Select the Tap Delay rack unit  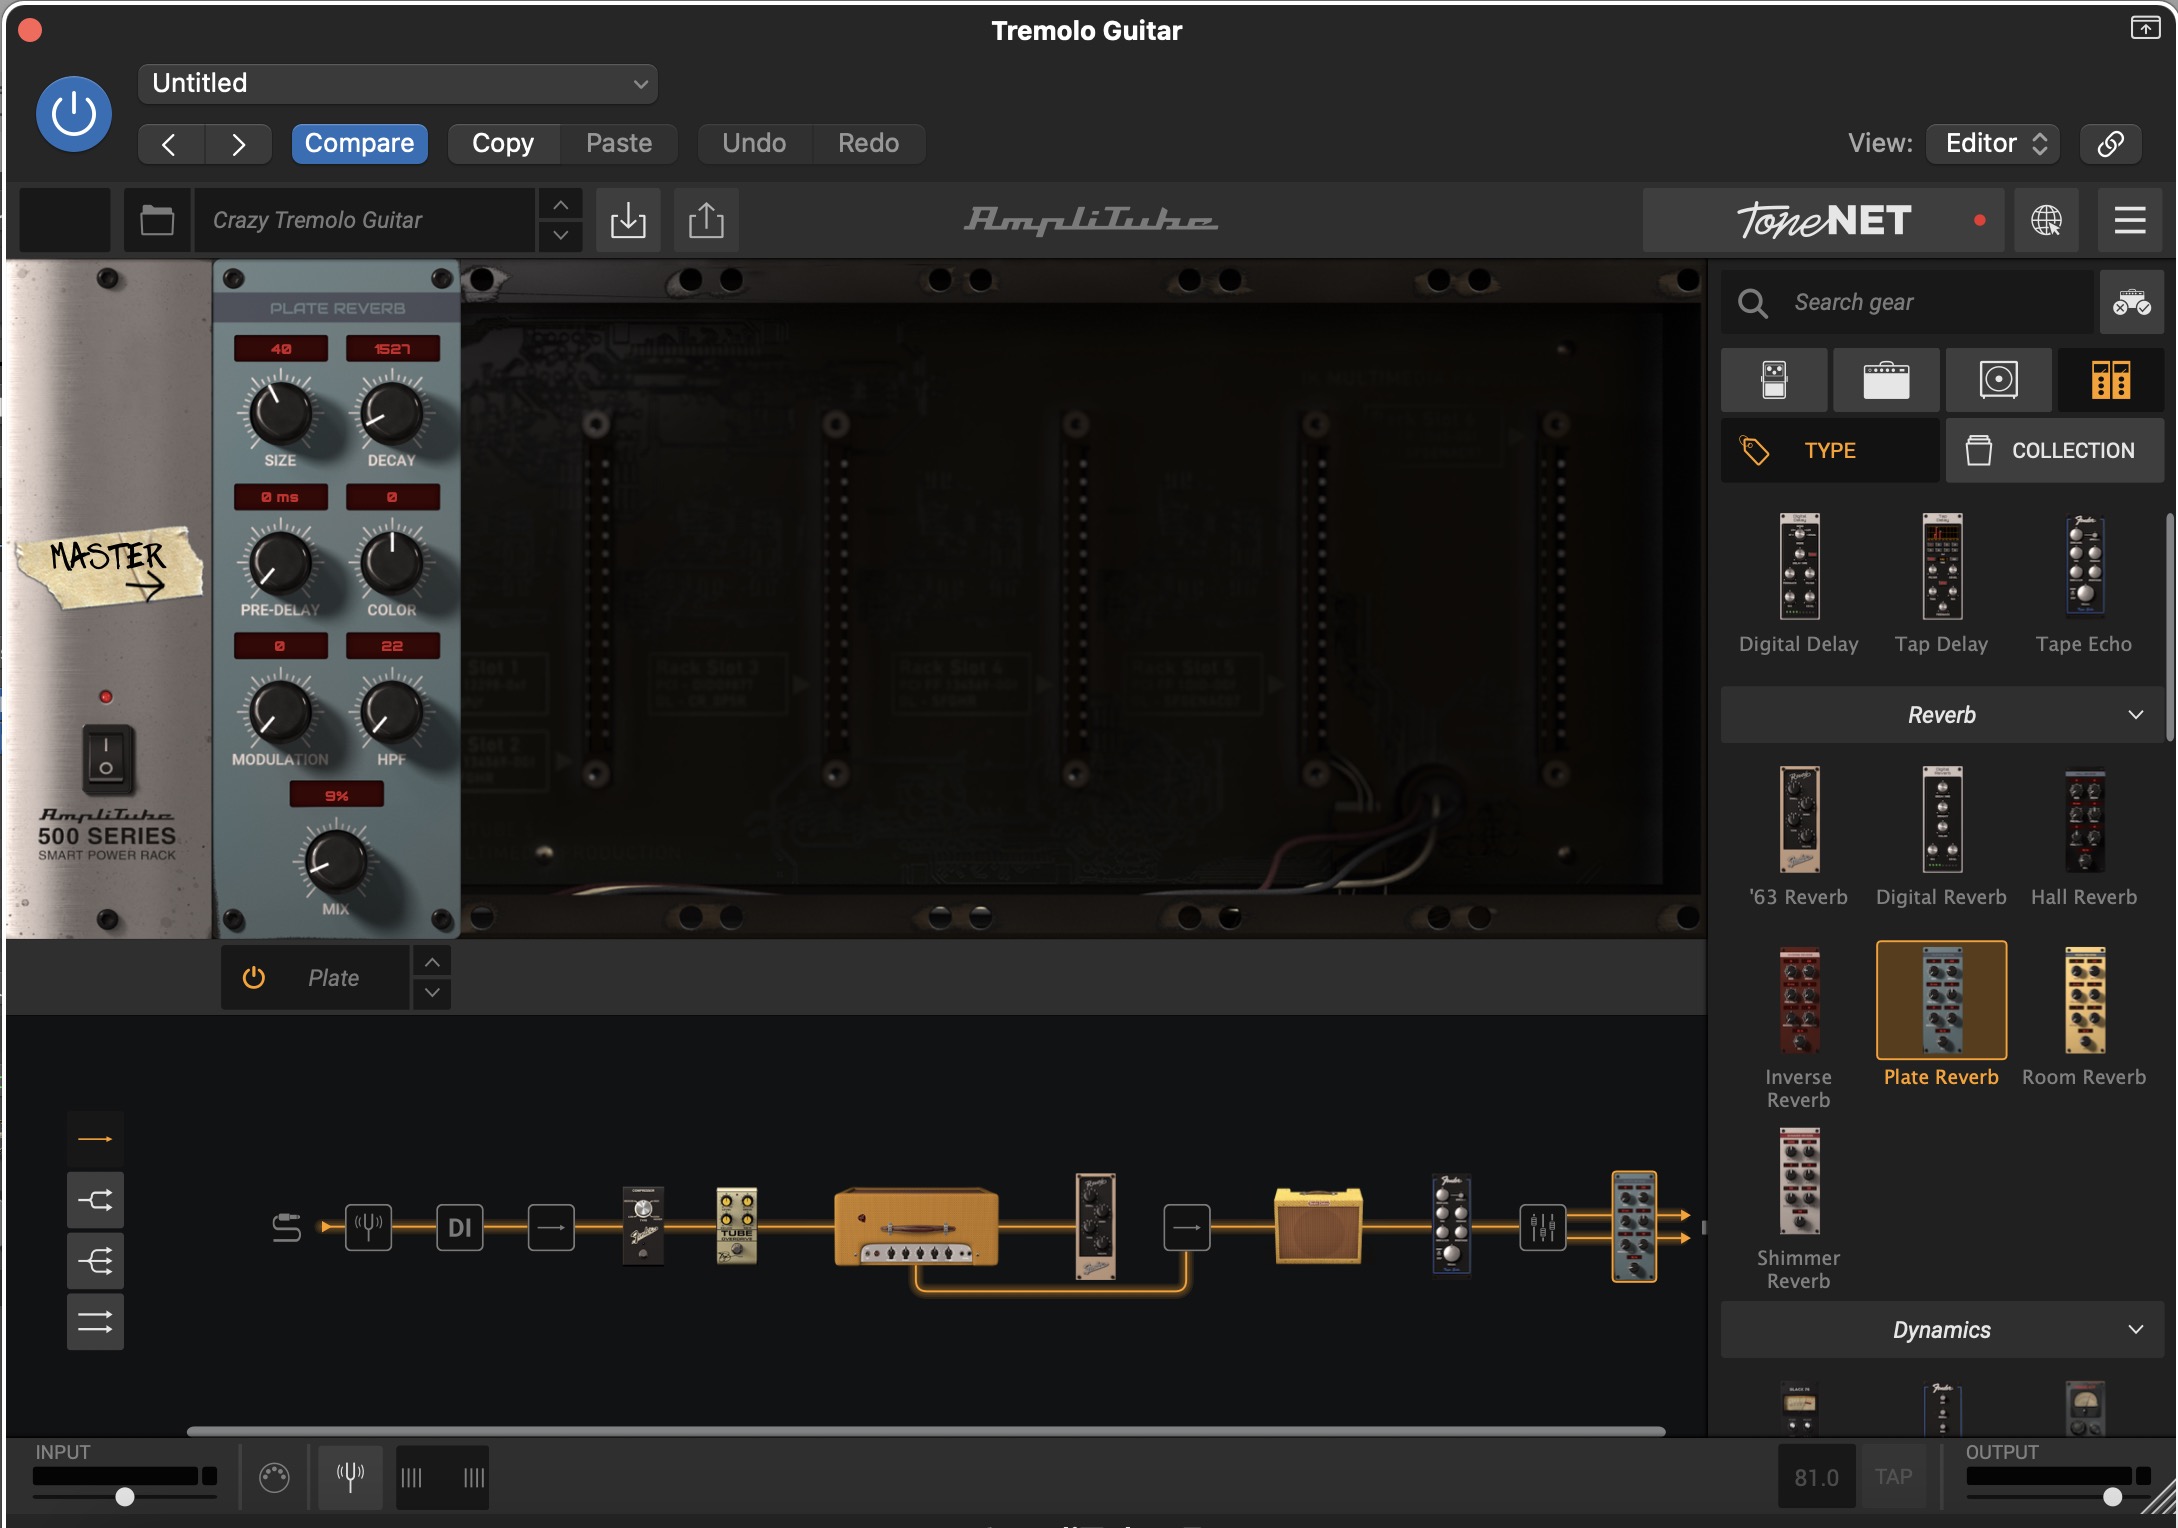click(x=1942, y=584)
